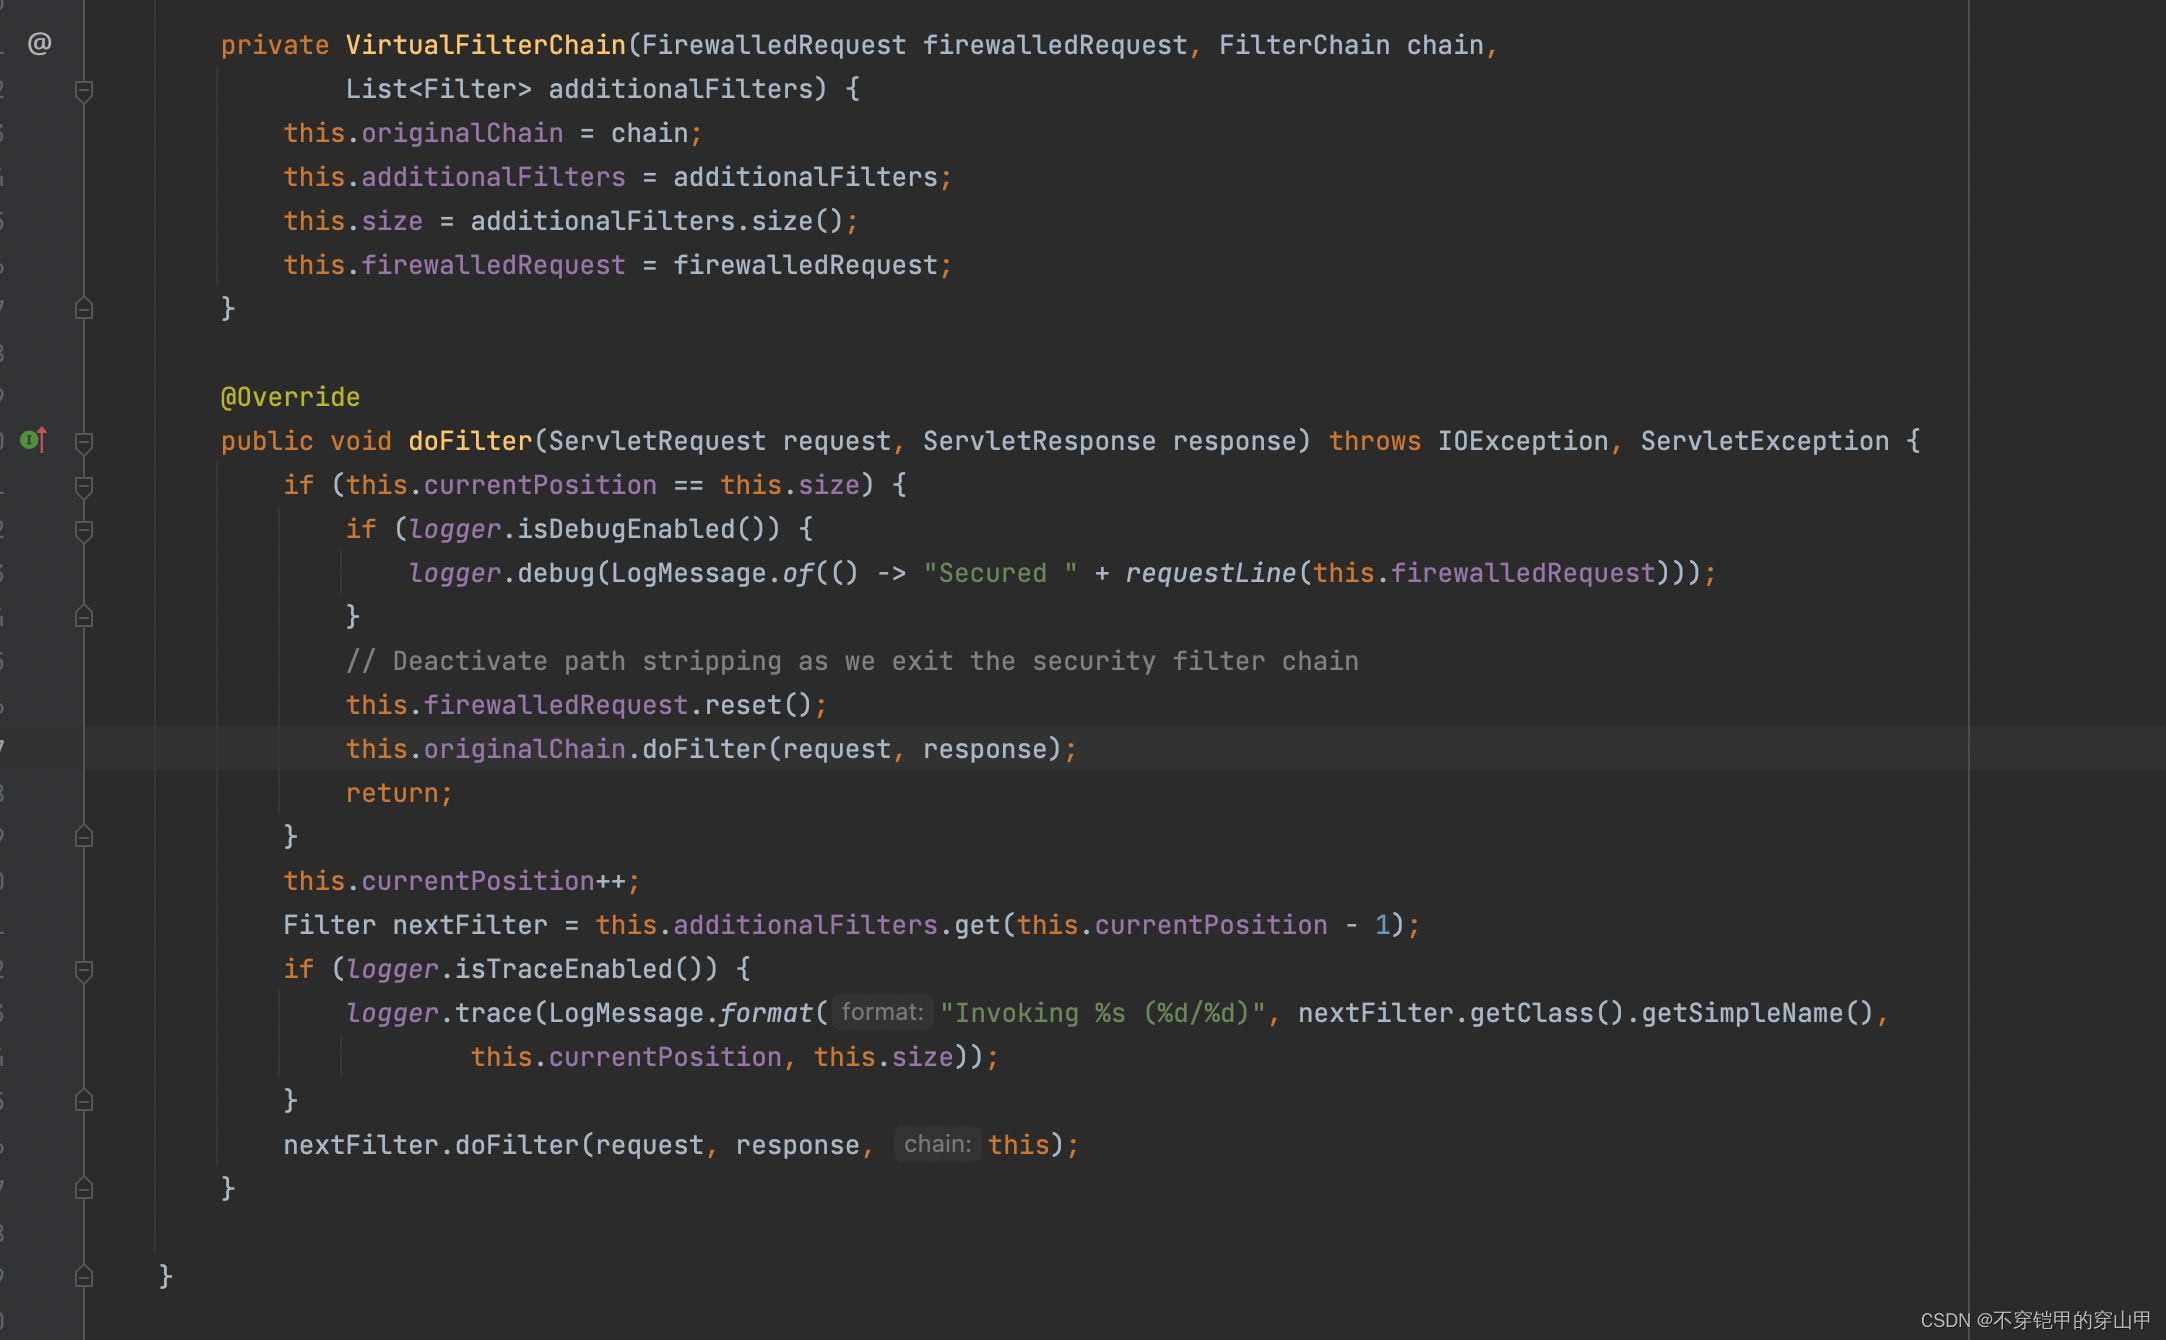Click IOException in throws clause
The width and height of the screenshot is (2166, 1340).
pos(1523,441)
